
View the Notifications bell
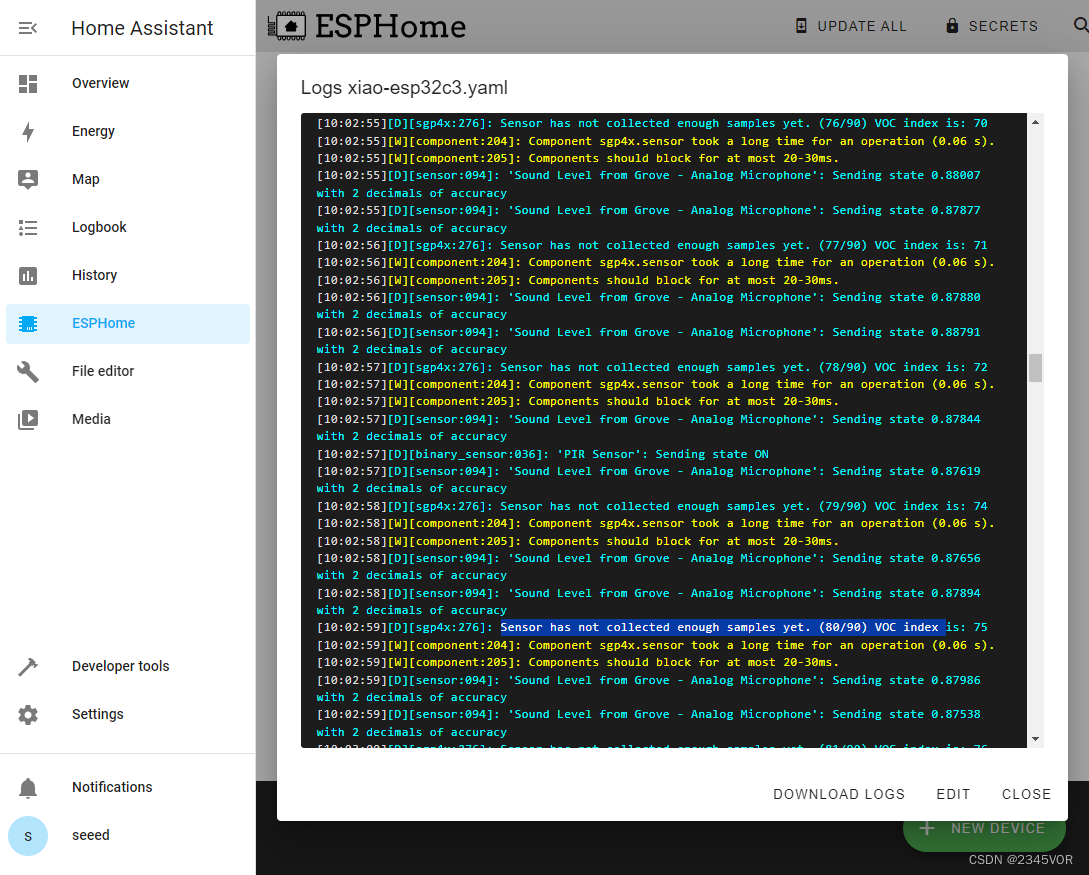point(28,787)
